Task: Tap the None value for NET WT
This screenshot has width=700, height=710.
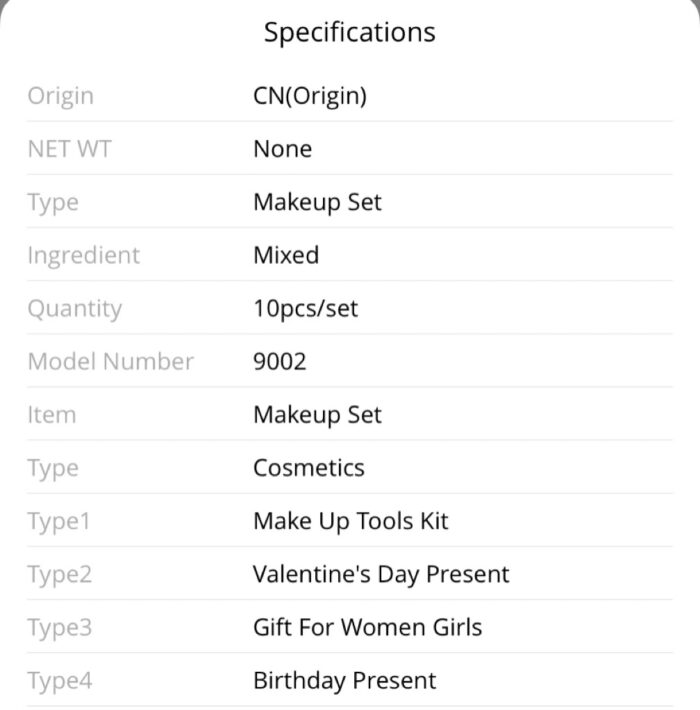Action: [x=283, y=149]
